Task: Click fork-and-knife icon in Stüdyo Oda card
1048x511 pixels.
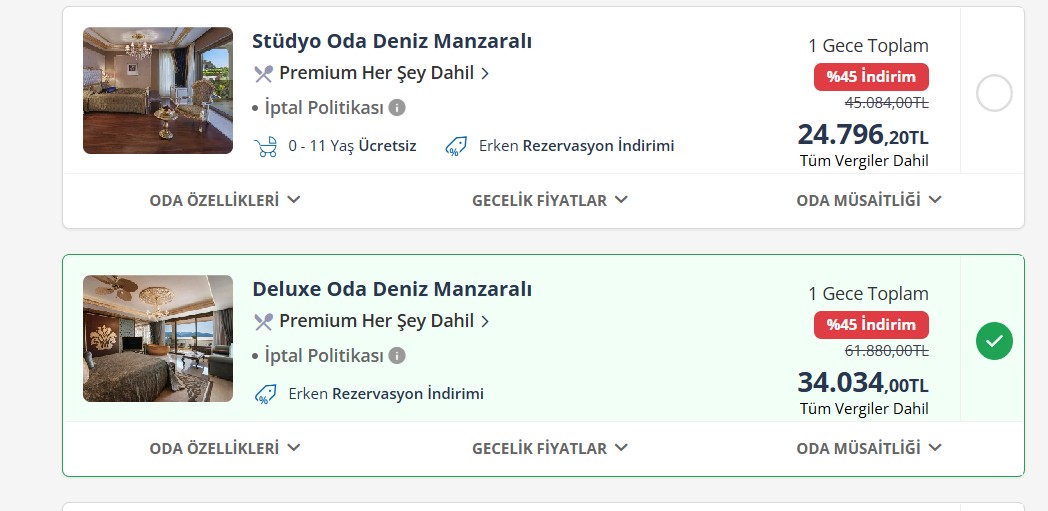Action: tap(263, 73)
